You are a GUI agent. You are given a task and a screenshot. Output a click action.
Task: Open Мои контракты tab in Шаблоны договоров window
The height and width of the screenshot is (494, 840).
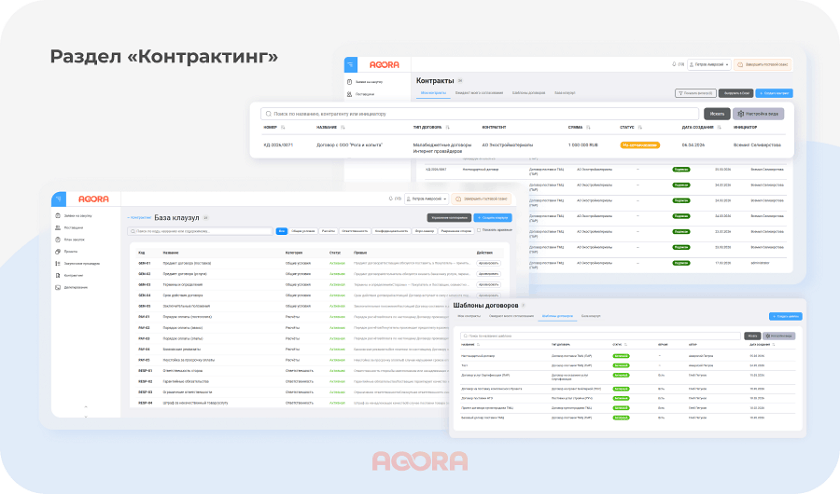[469, 316]
